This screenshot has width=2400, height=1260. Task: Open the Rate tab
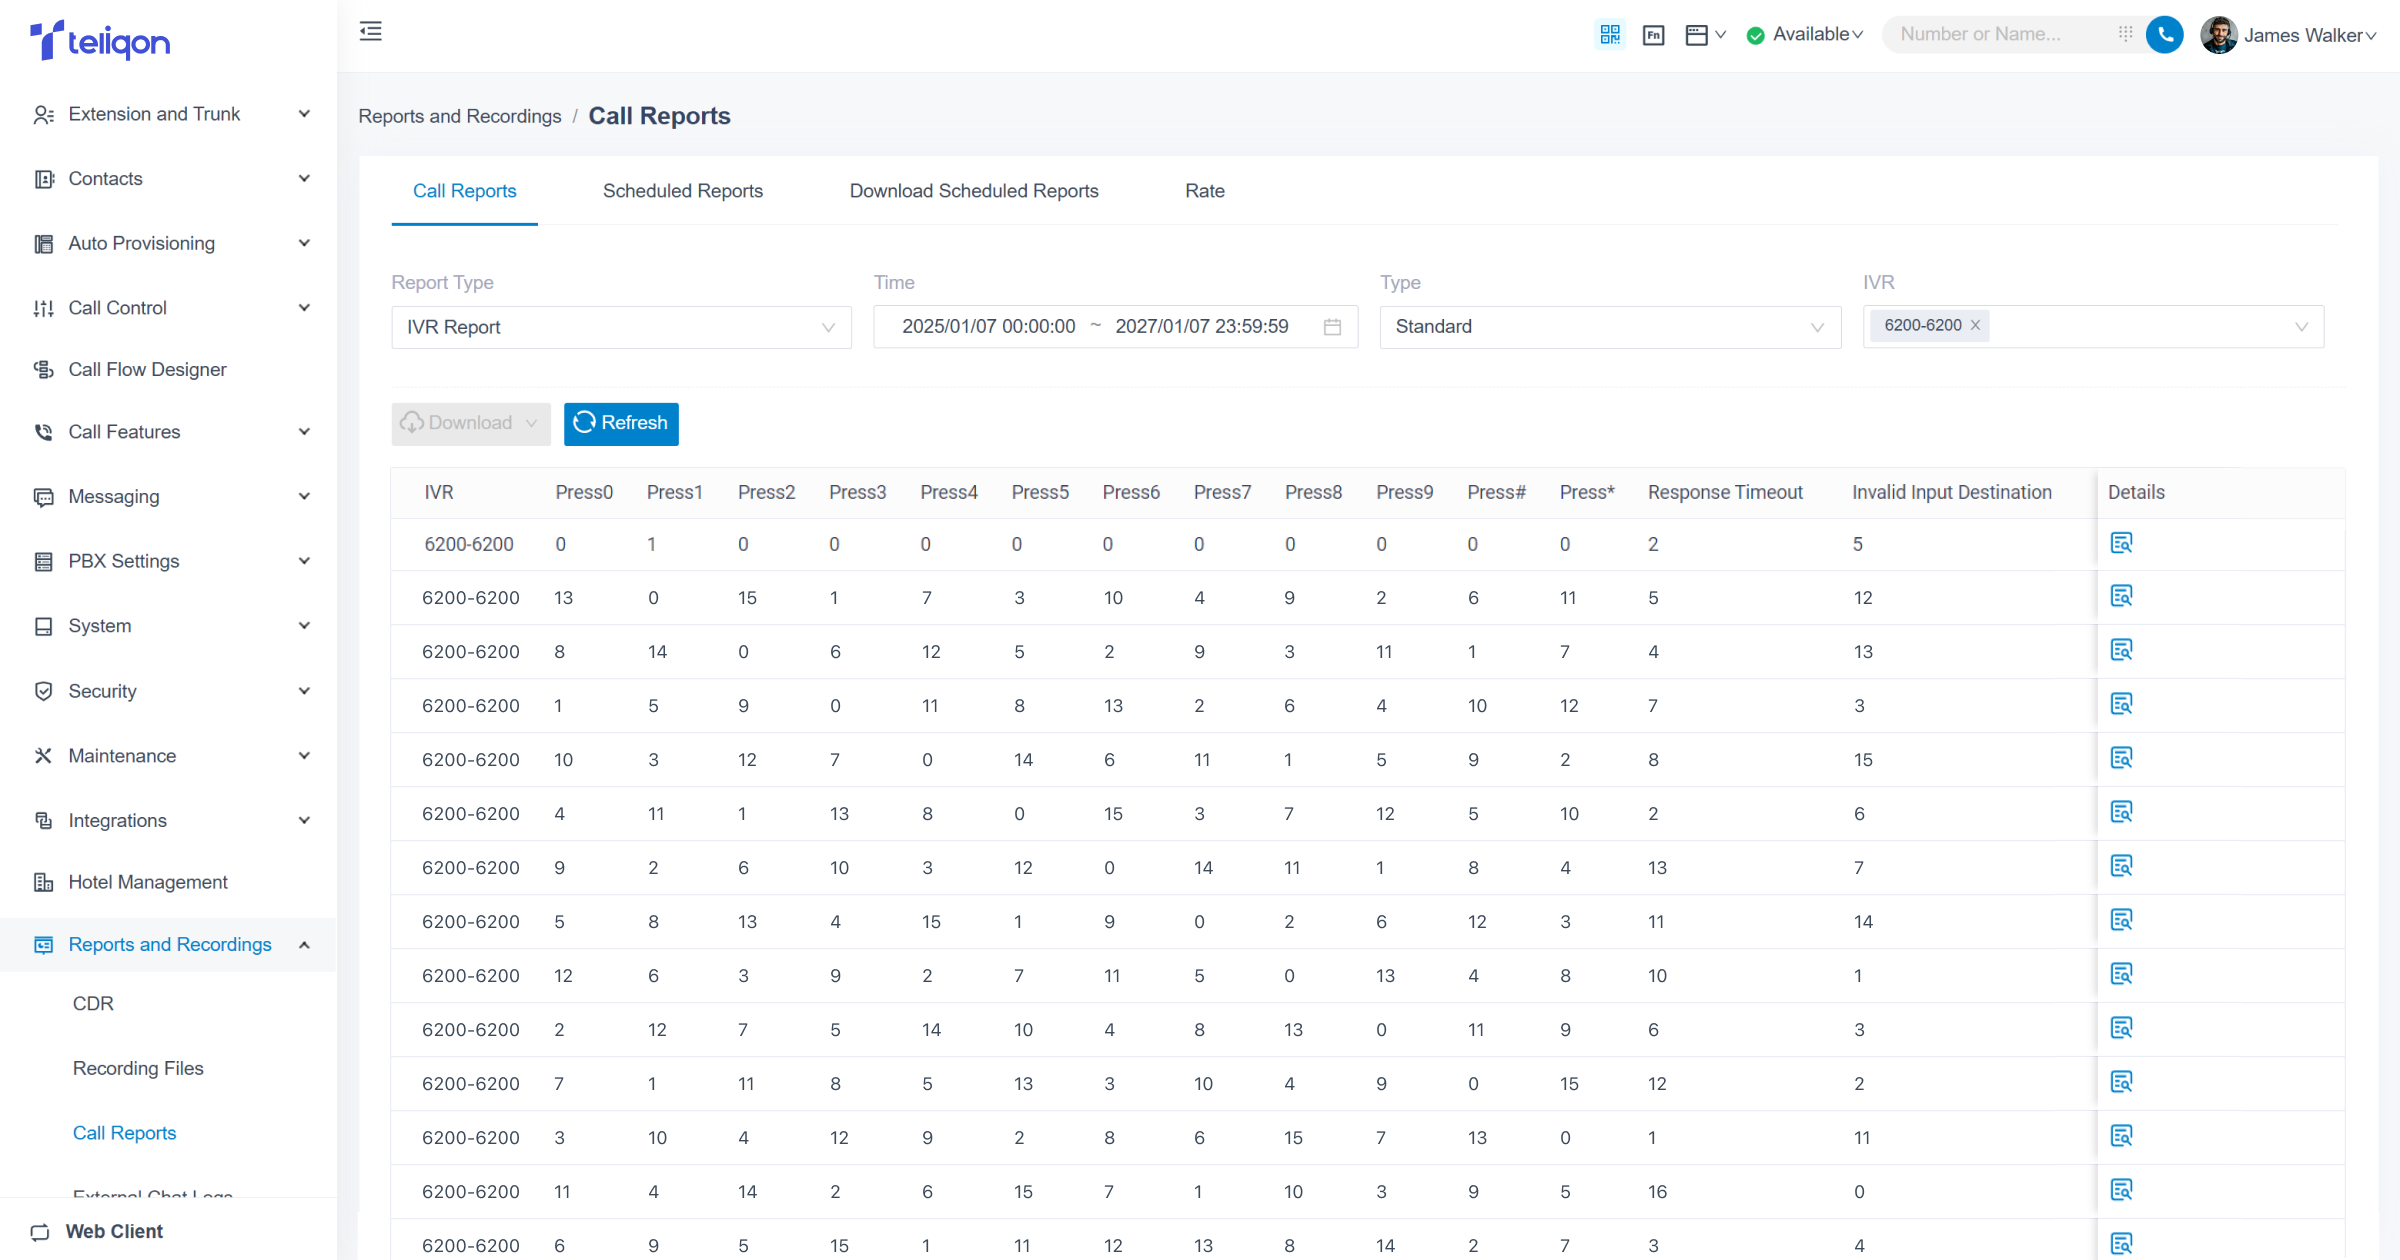[x=1204, y=191]
